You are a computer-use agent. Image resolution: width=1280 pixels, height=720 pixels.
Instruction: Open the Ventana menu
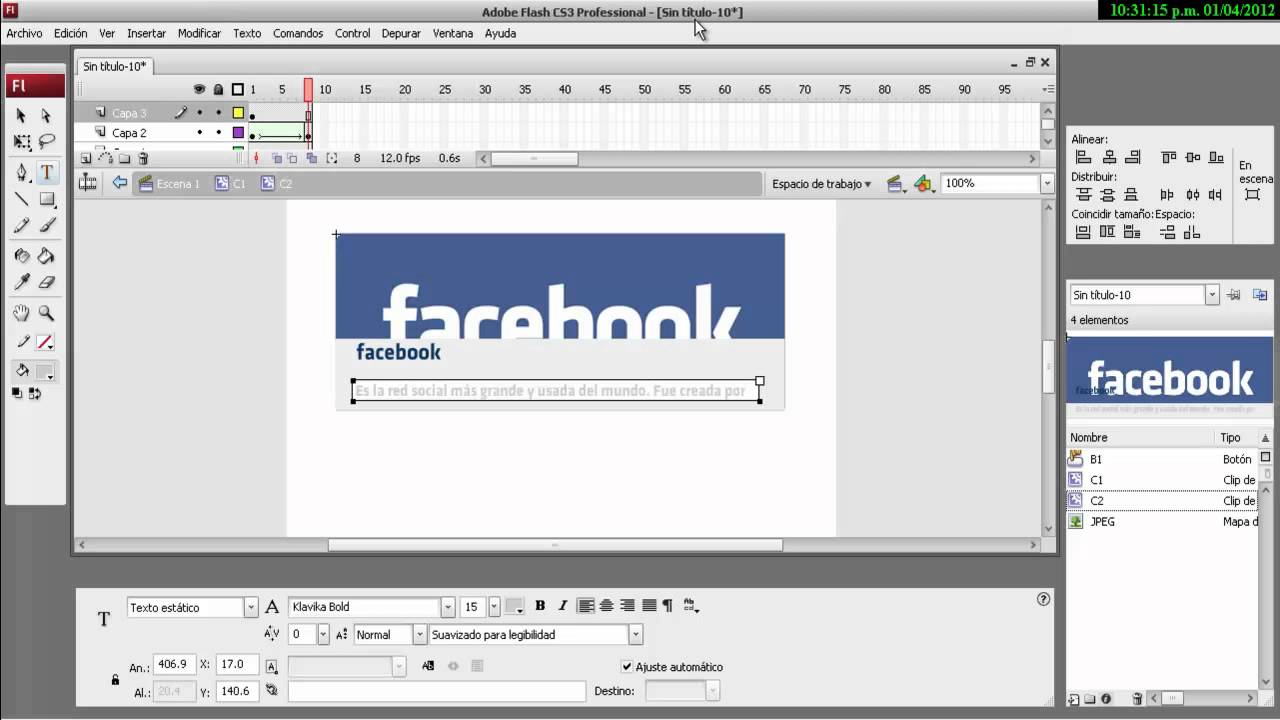coord(453,33)
